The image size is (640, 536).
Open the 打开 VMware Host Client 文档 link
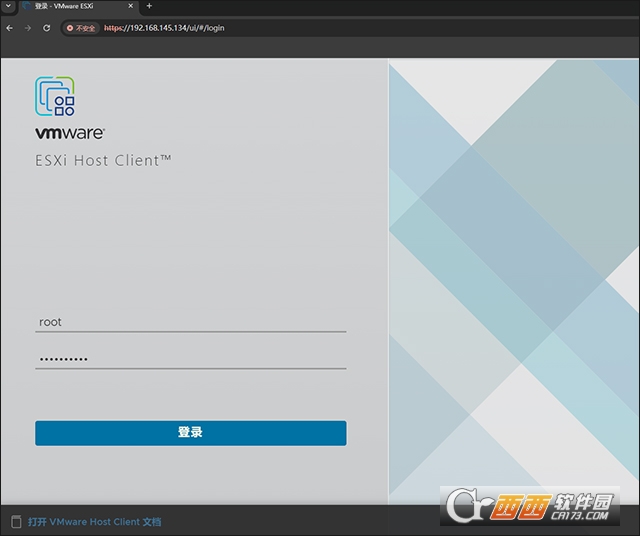(94, 521)
